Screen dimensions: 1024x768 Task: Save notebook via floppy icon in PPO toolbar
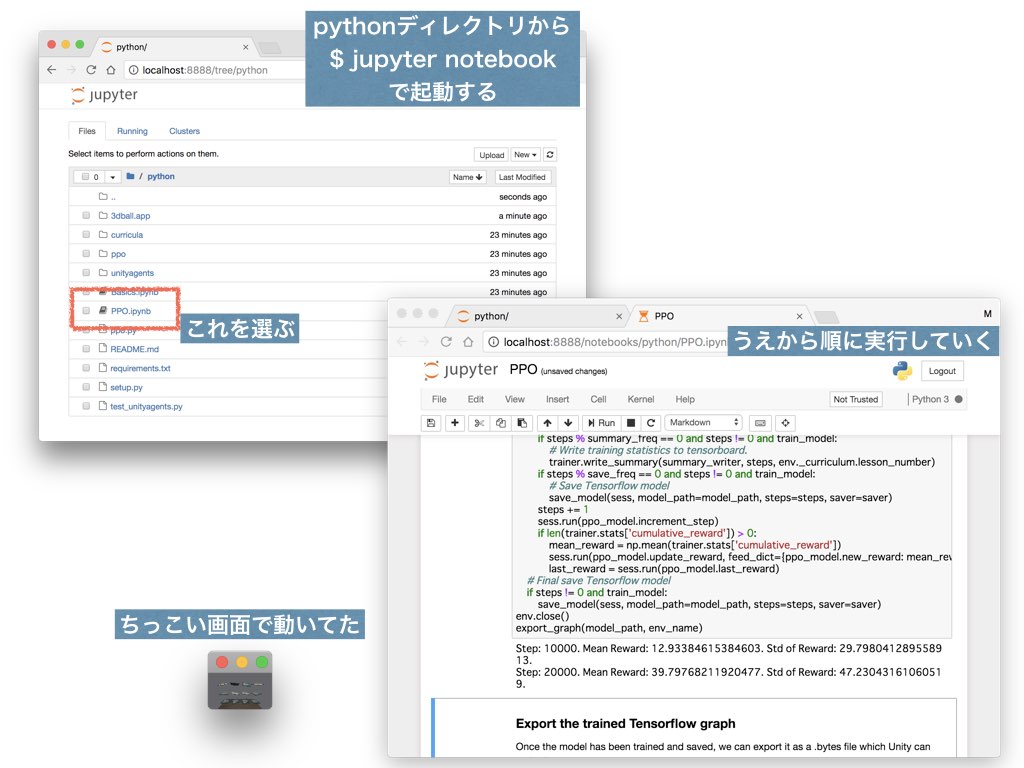pyautogui.click(x=431, y=423)
